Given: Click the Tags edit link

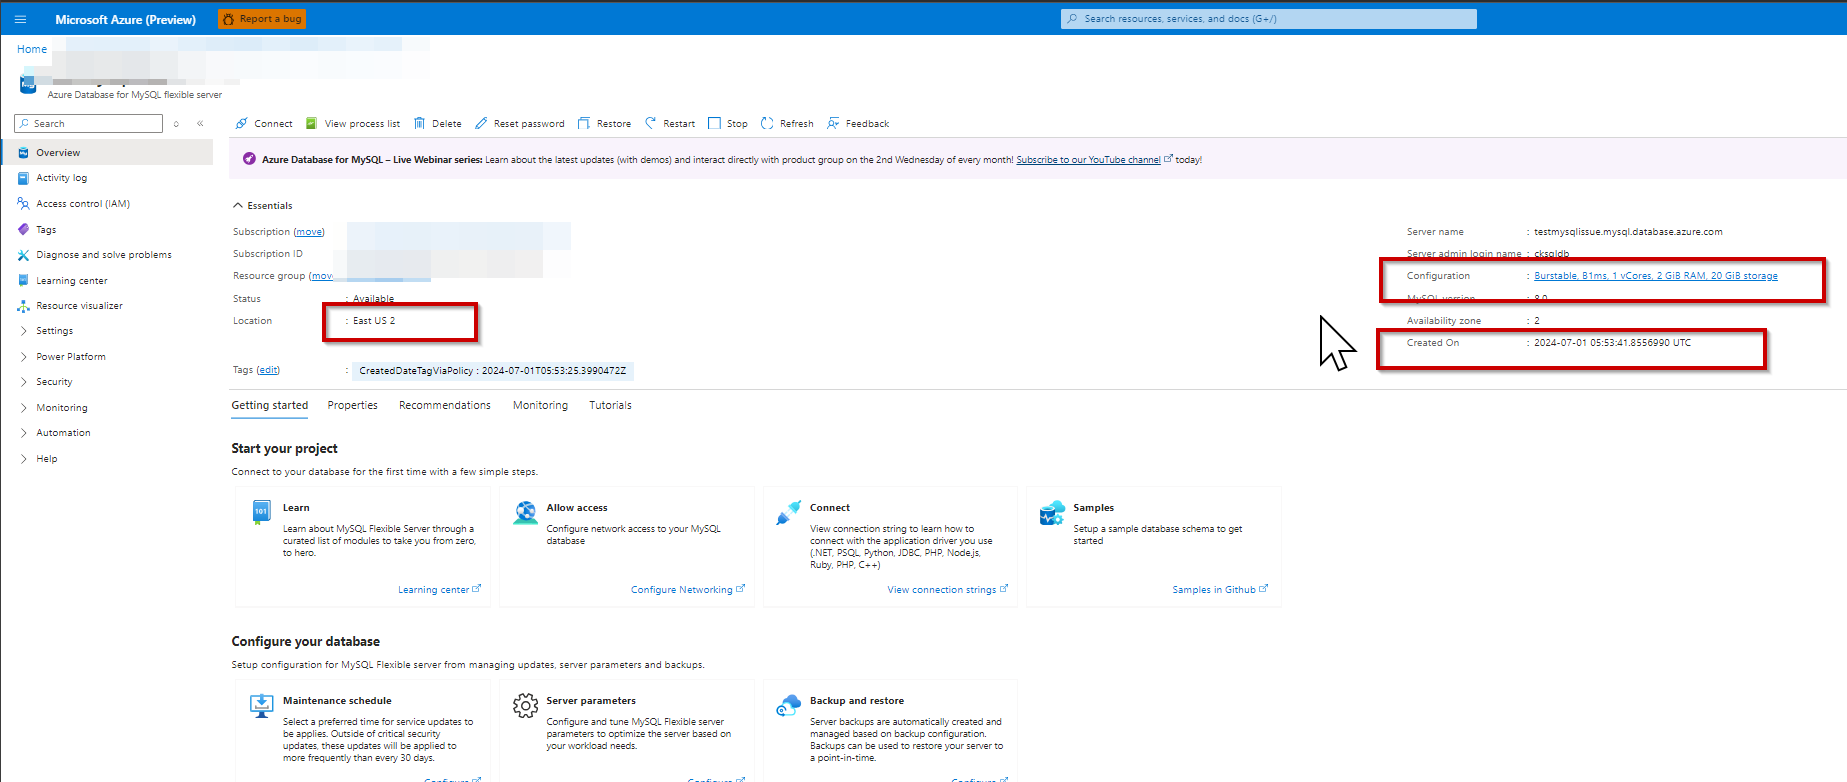Looking at the screenshot, I should click(268, 370).
